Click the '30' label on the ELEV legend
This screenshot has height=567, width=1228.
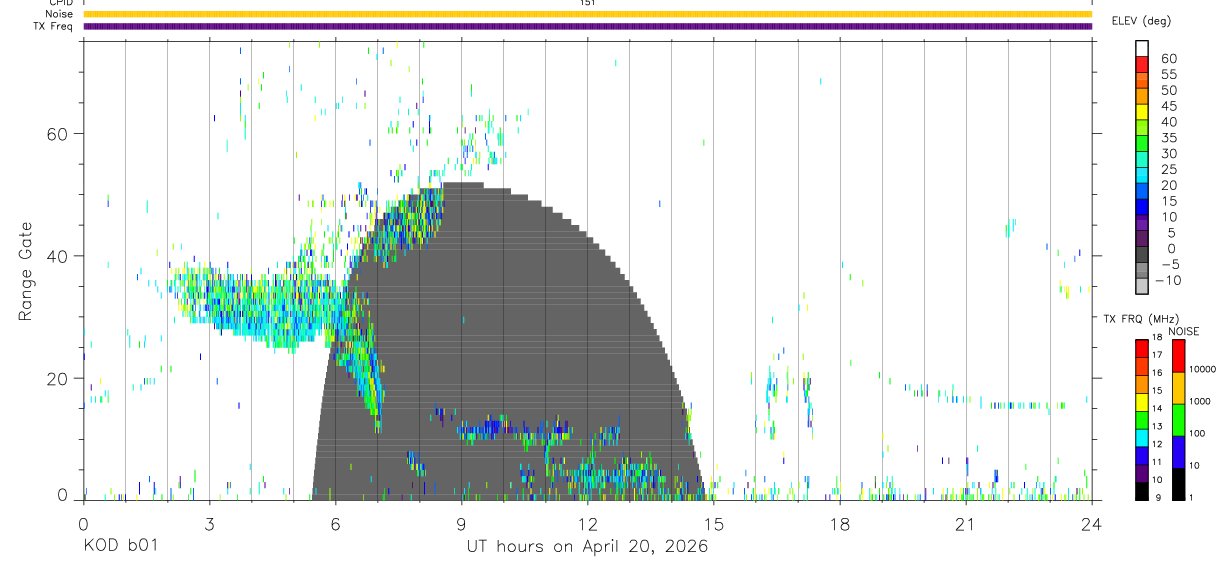point(1168,154)
